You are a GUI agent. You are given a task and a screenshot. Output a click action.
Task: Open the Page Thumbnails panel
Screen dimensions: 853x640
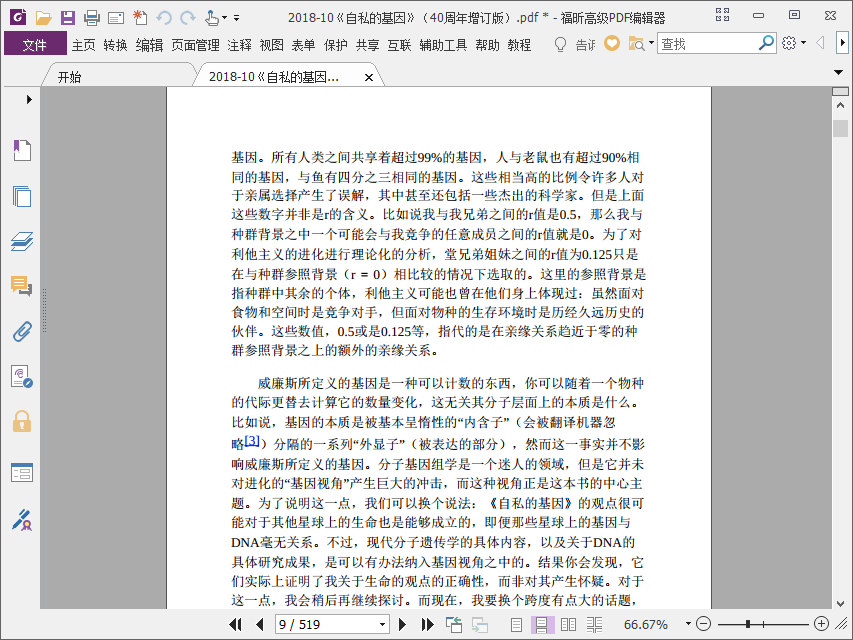(22, 196)
